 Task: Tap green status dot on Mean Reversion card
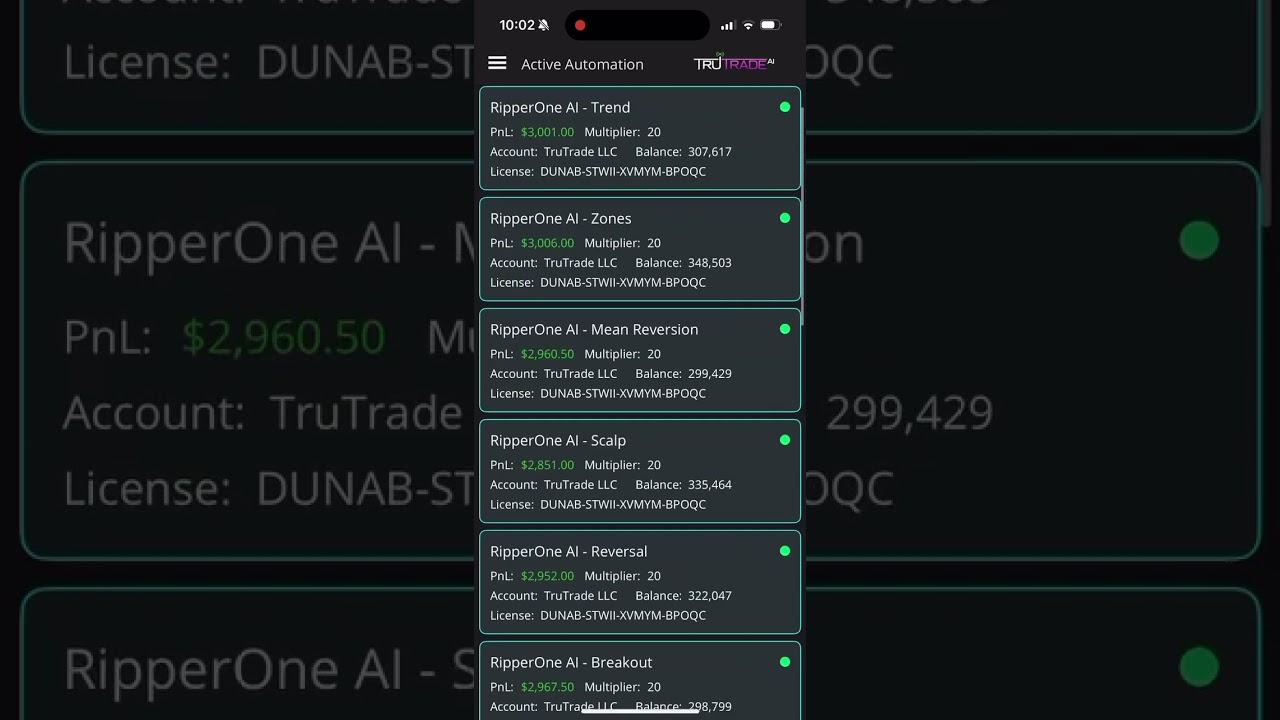[x=785, y=329]
